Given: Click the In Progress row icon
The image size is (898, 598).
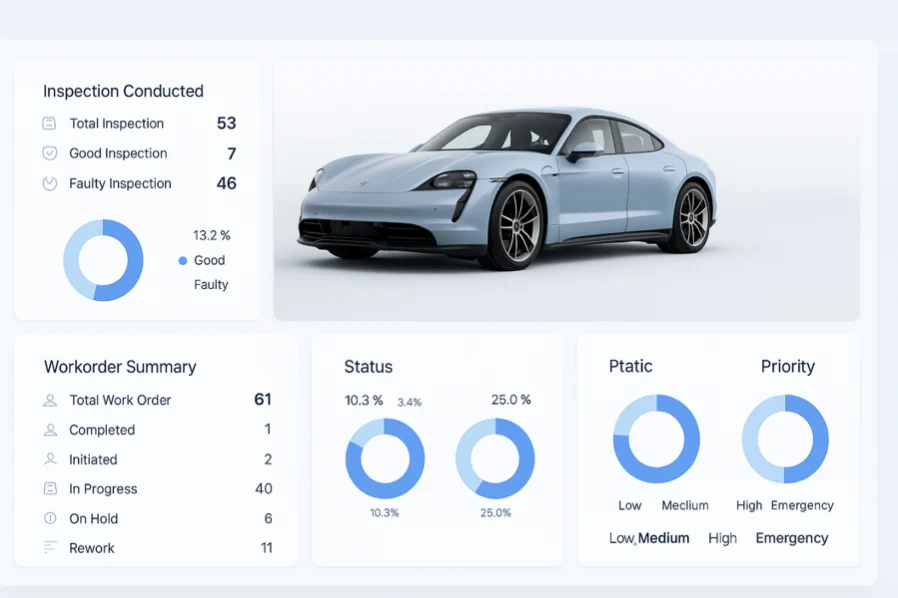Looking at the screenshot, I should click(50, 489).
